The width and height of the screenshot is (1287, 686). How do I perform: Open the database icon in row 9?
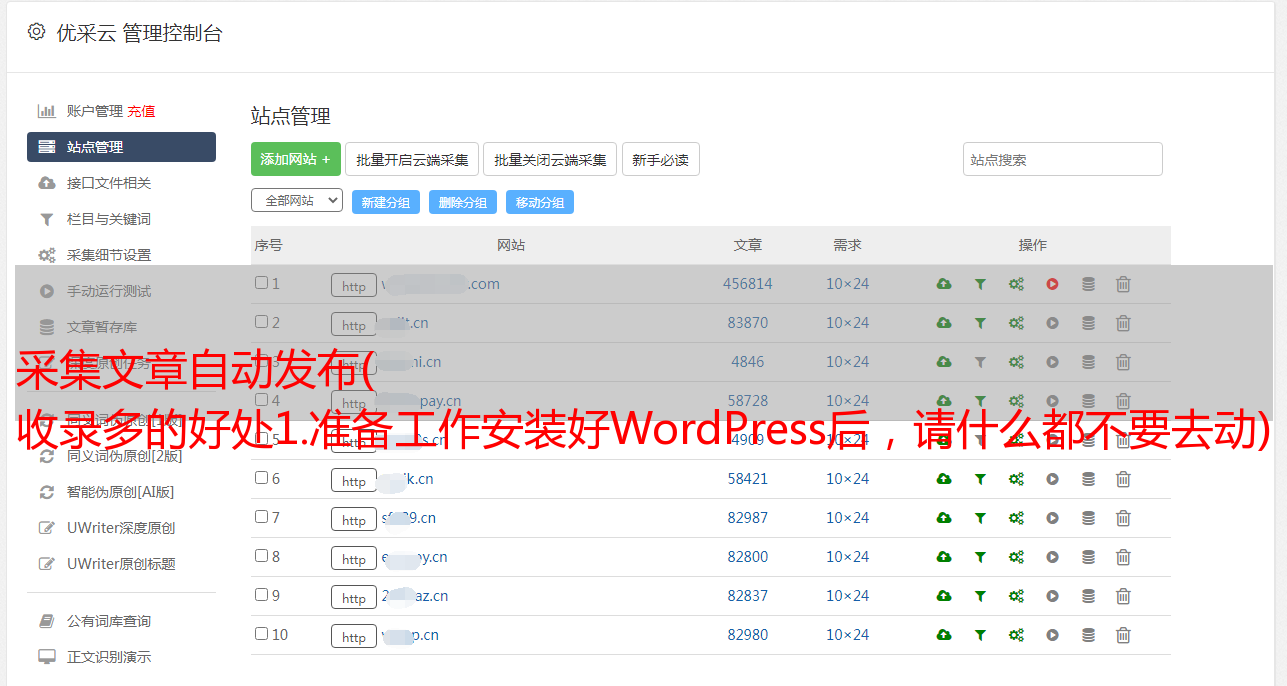click(1088, 596)
